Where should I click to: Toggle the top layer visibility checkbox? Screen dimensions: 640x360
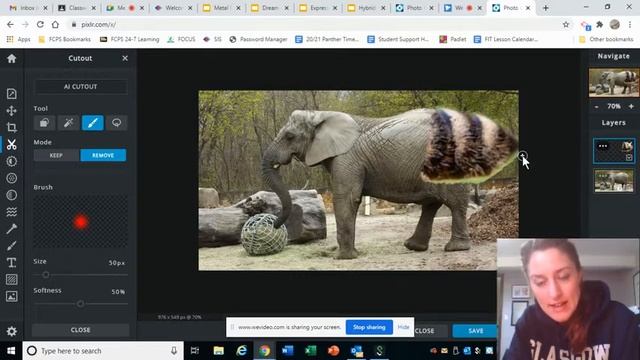[629, 158]
